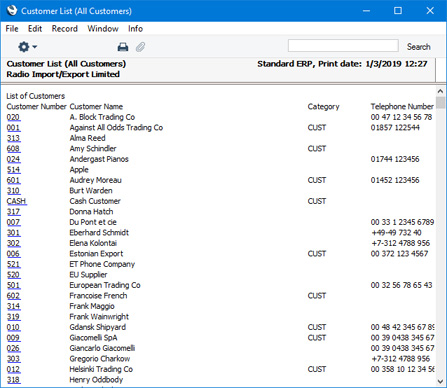The image size is (447, 388).
Task: Select the name Against All Odds Trading Co
Action: pos(116,128)
